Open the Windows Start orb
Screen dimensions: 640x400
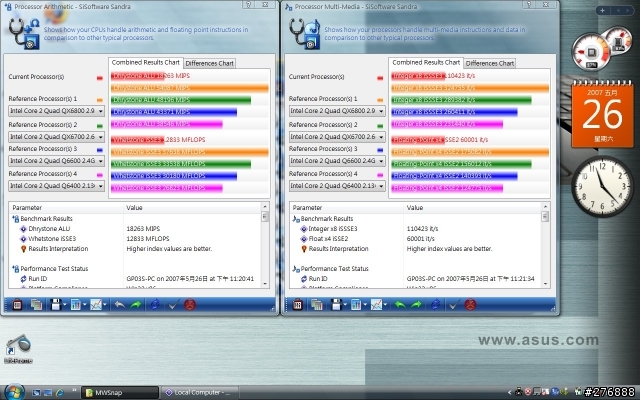coord(14,392)
